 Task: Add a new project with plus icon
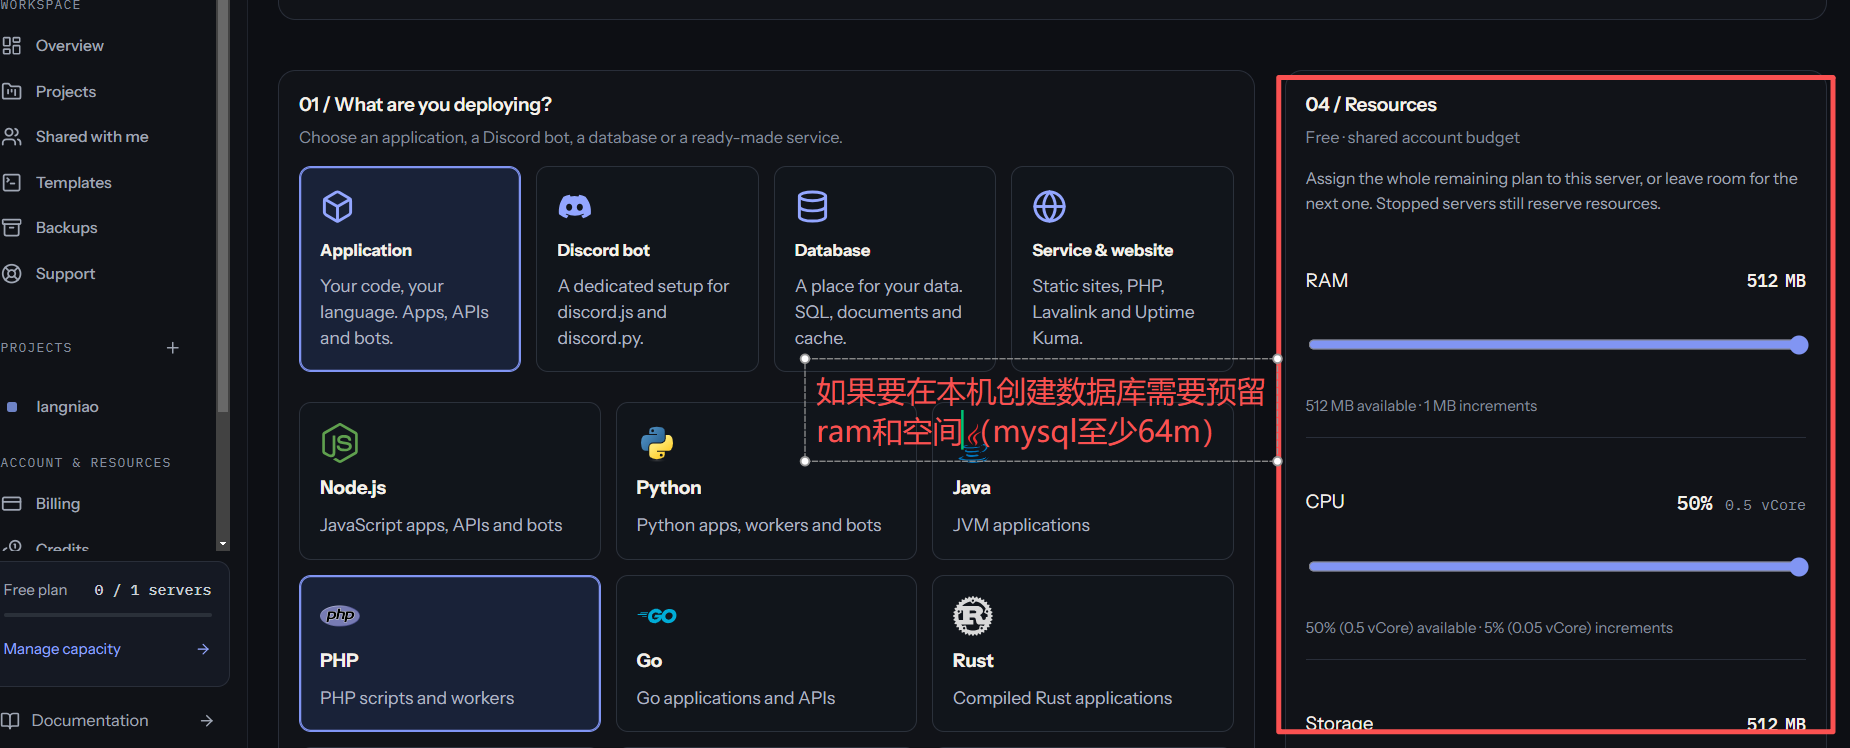[173, 348]
